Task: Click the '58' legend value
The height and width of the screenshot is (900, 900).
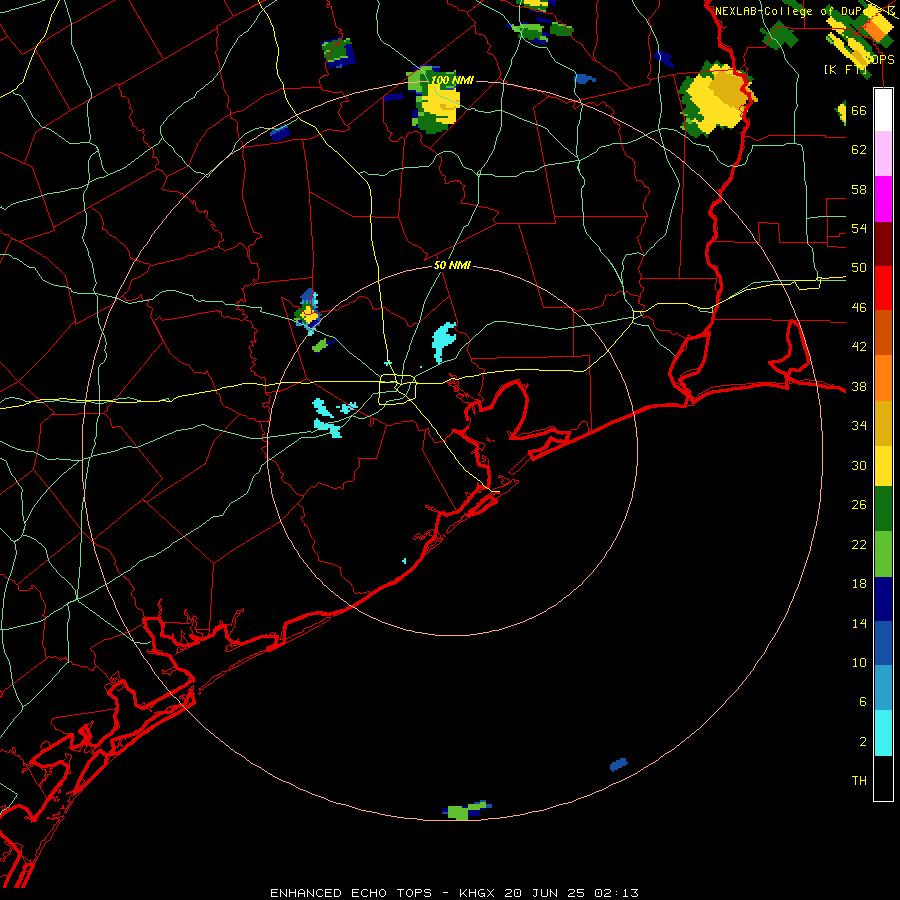Action: tap(859, 189)
